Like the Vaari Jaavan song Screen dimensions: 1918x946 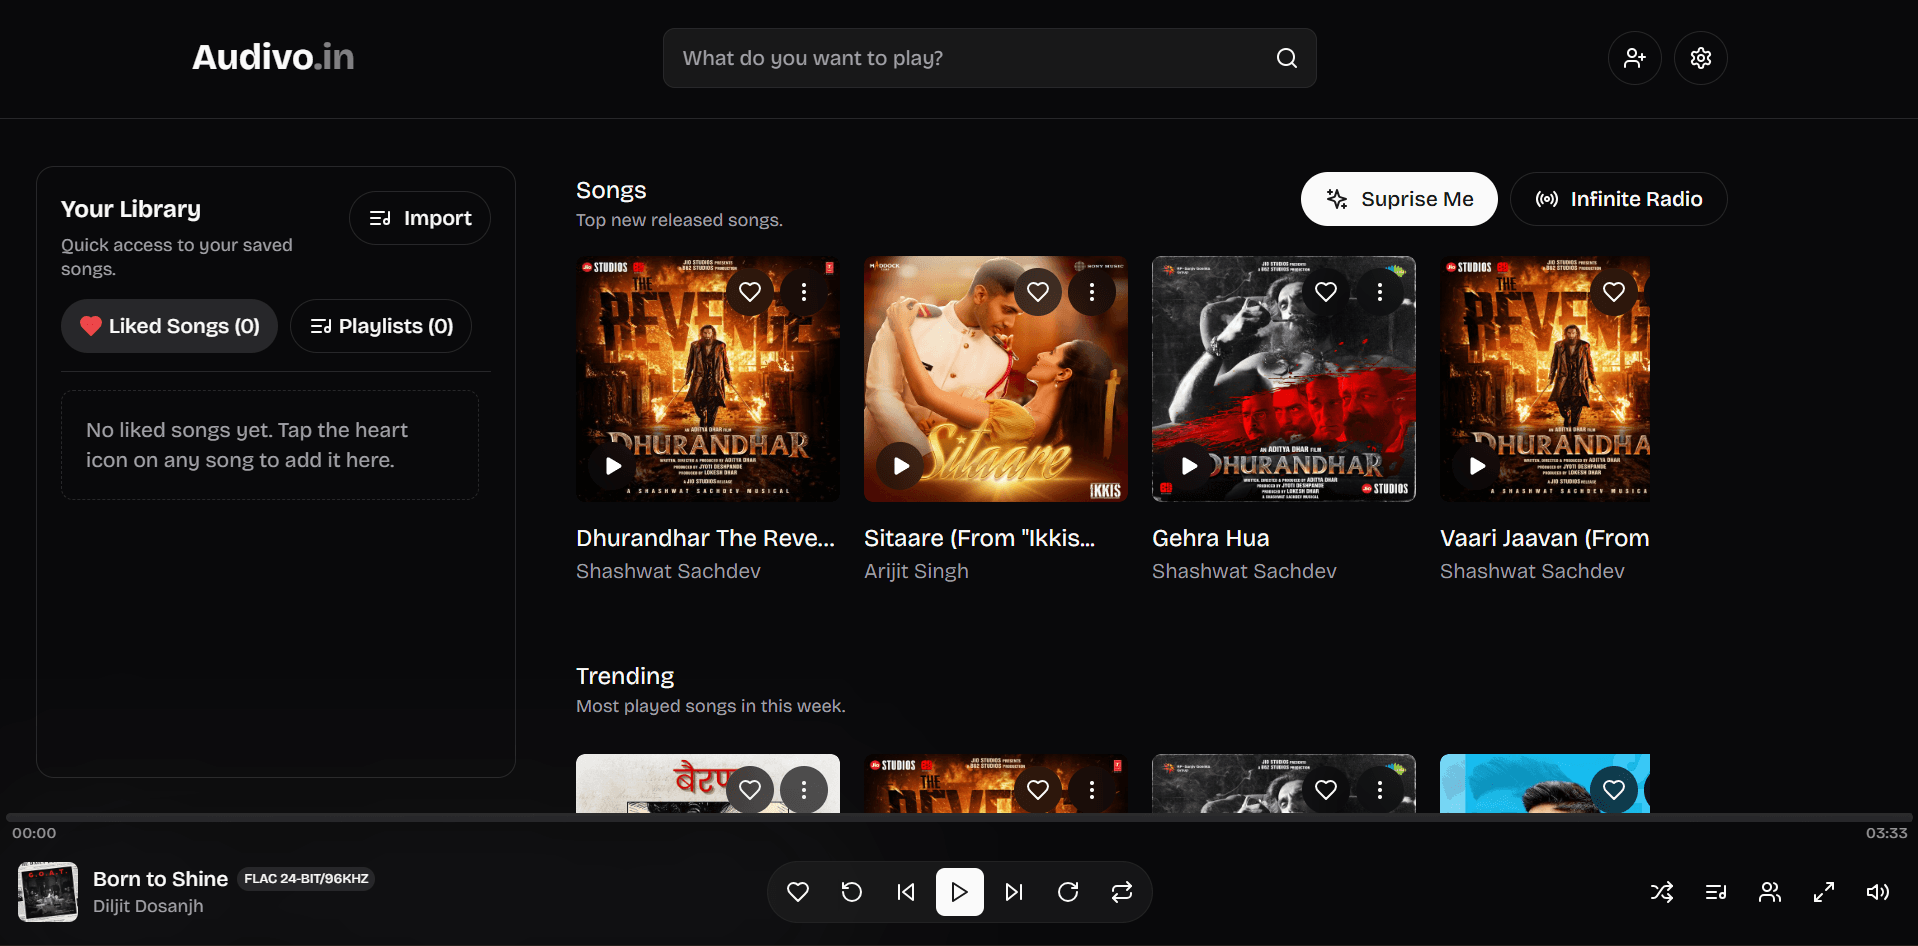tap(1614, 292)
